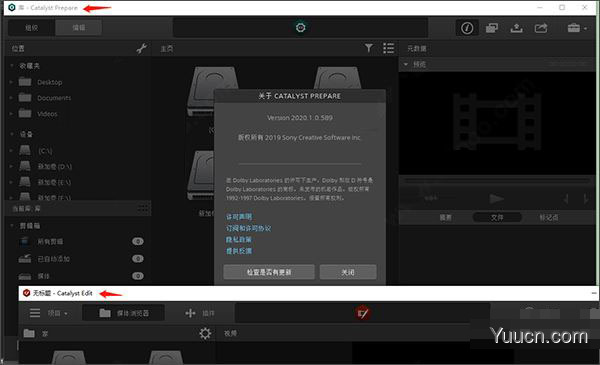Expand the Desktop folder arrow

coord(11,82)
